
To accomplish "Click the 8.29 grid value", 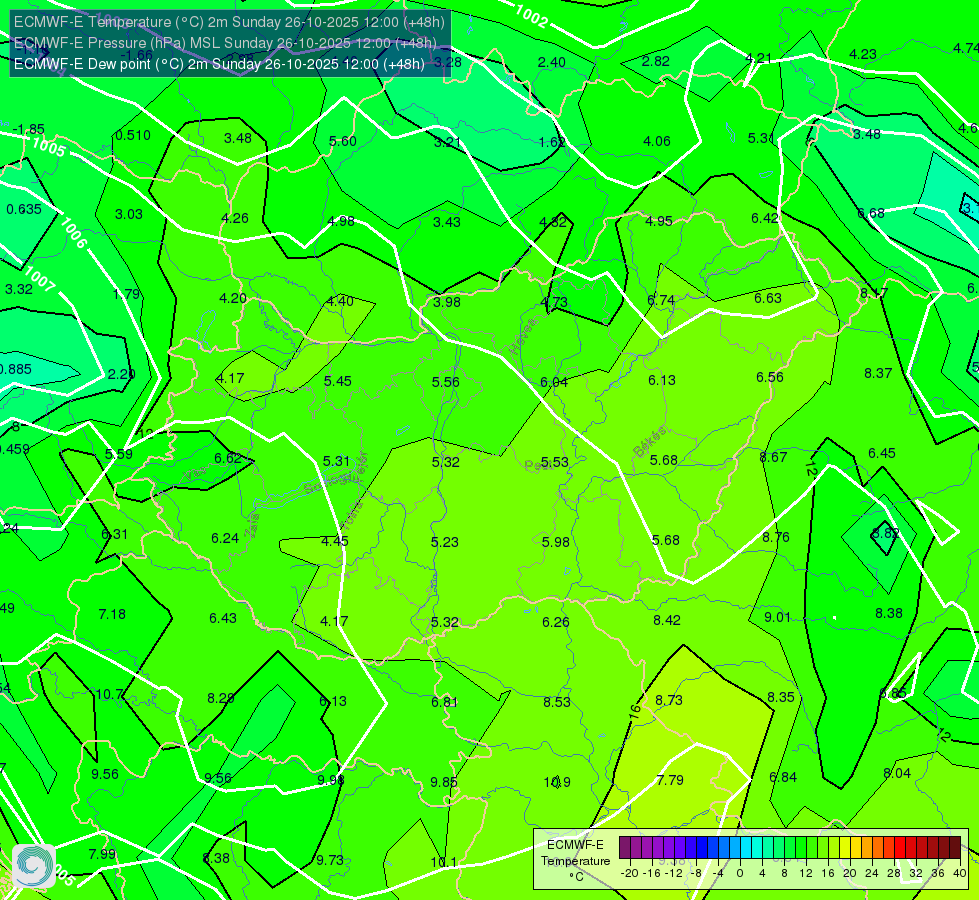I will 221,698.
